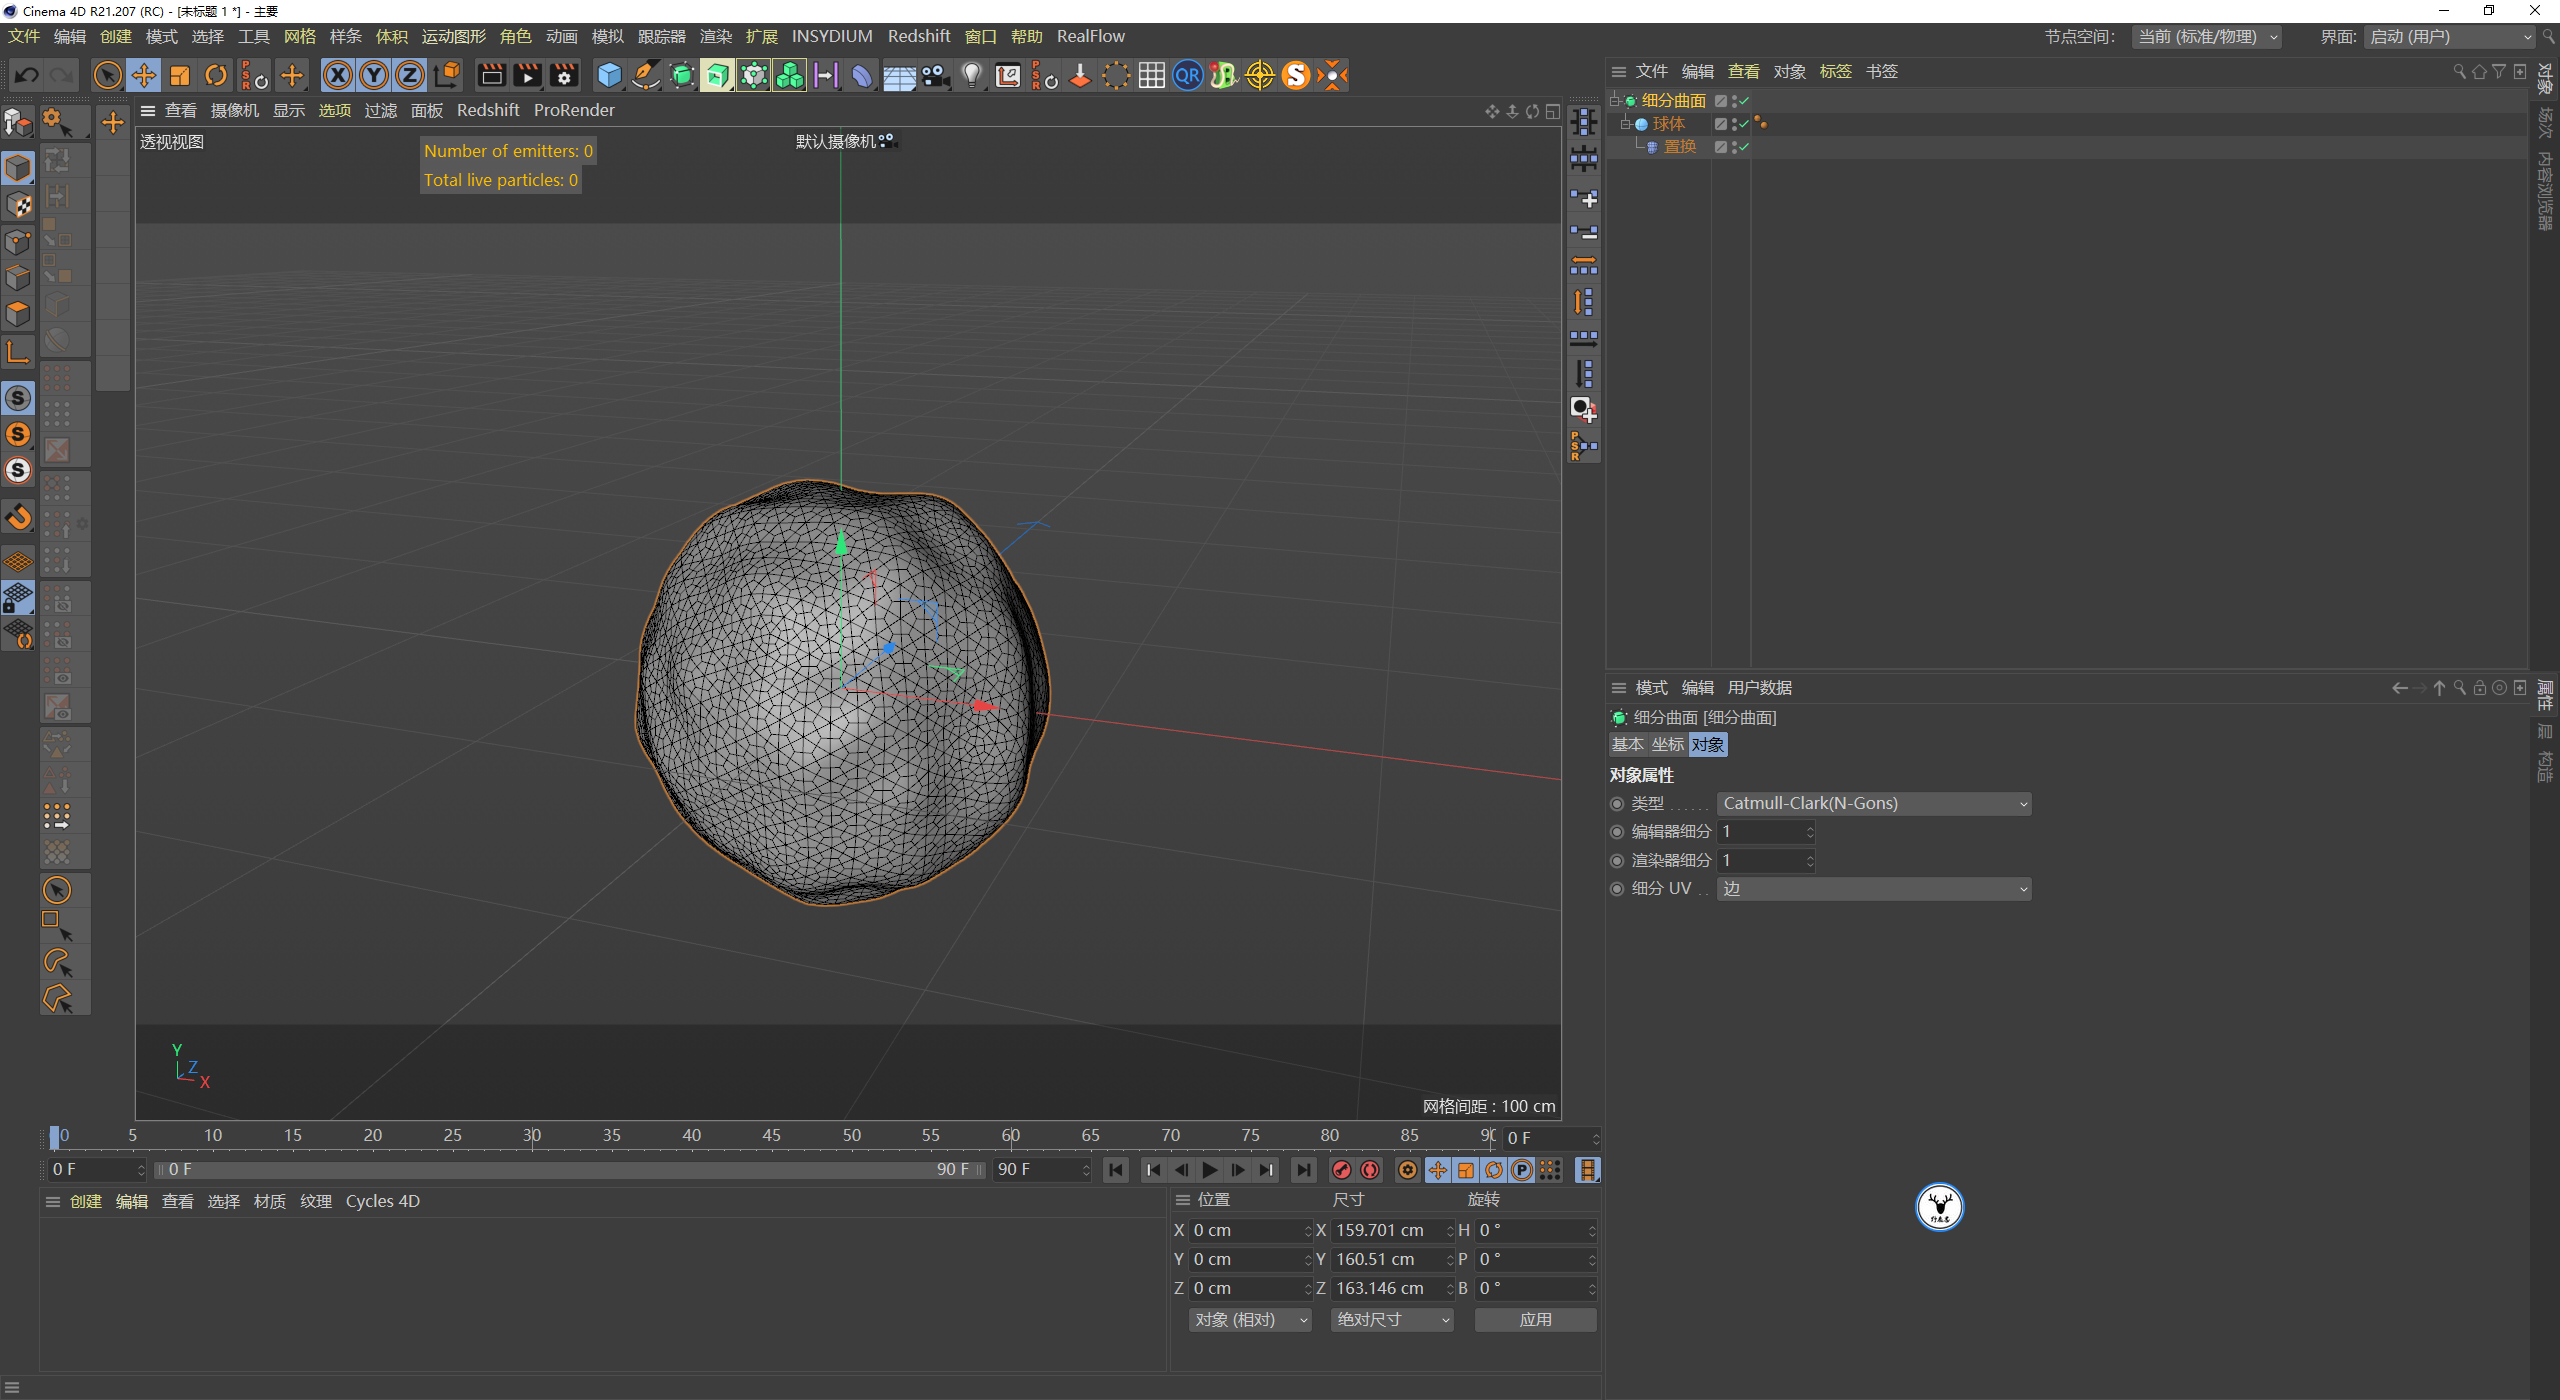Viewport: 2560px width, 1400px height.
Task: Open the 类型 Catmull-Clark dropdown
Action: (x=1873, y=804)
